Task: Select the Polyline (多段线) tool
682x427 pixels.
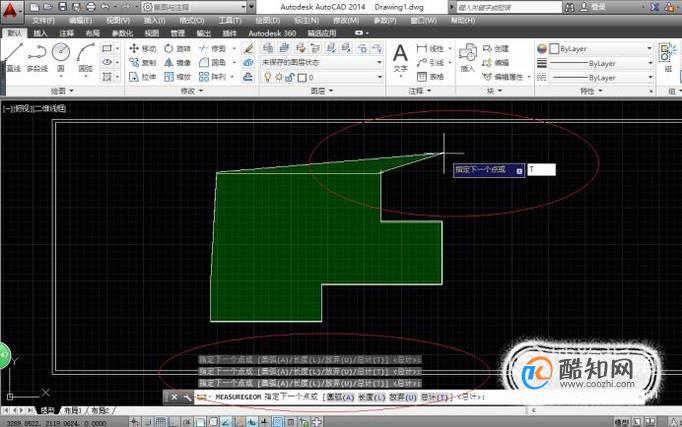Action: tap(37, 57)
